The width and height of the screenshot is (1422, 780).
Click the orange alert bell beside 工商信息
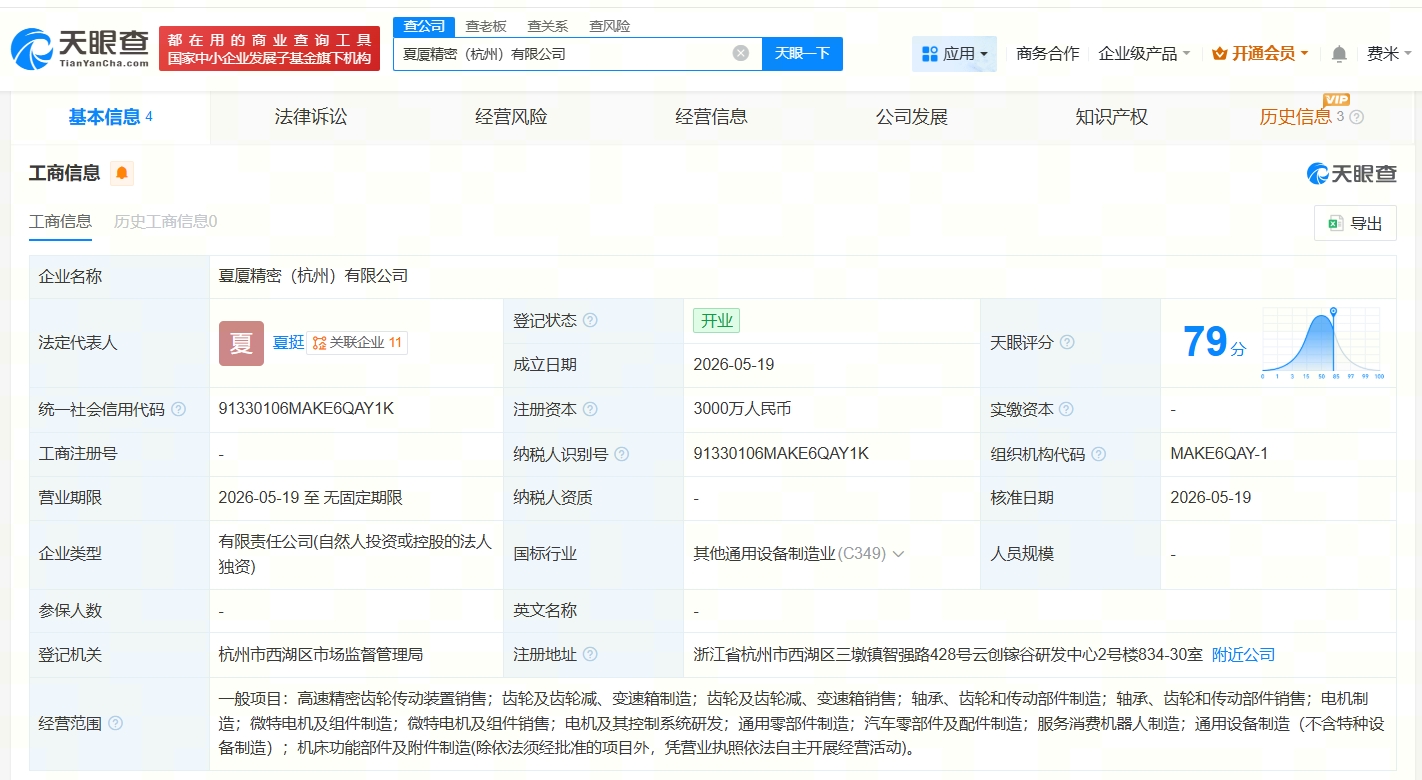tap(122, 173)
